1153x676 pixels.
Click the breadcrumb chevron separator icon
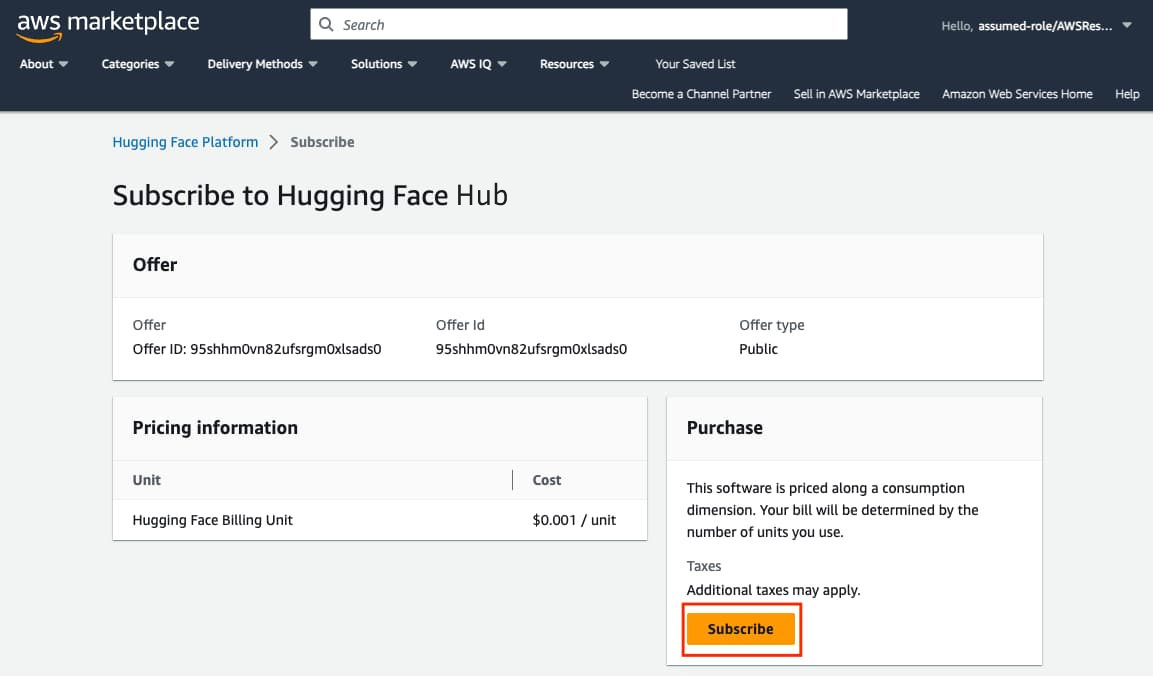coord(274,142)
